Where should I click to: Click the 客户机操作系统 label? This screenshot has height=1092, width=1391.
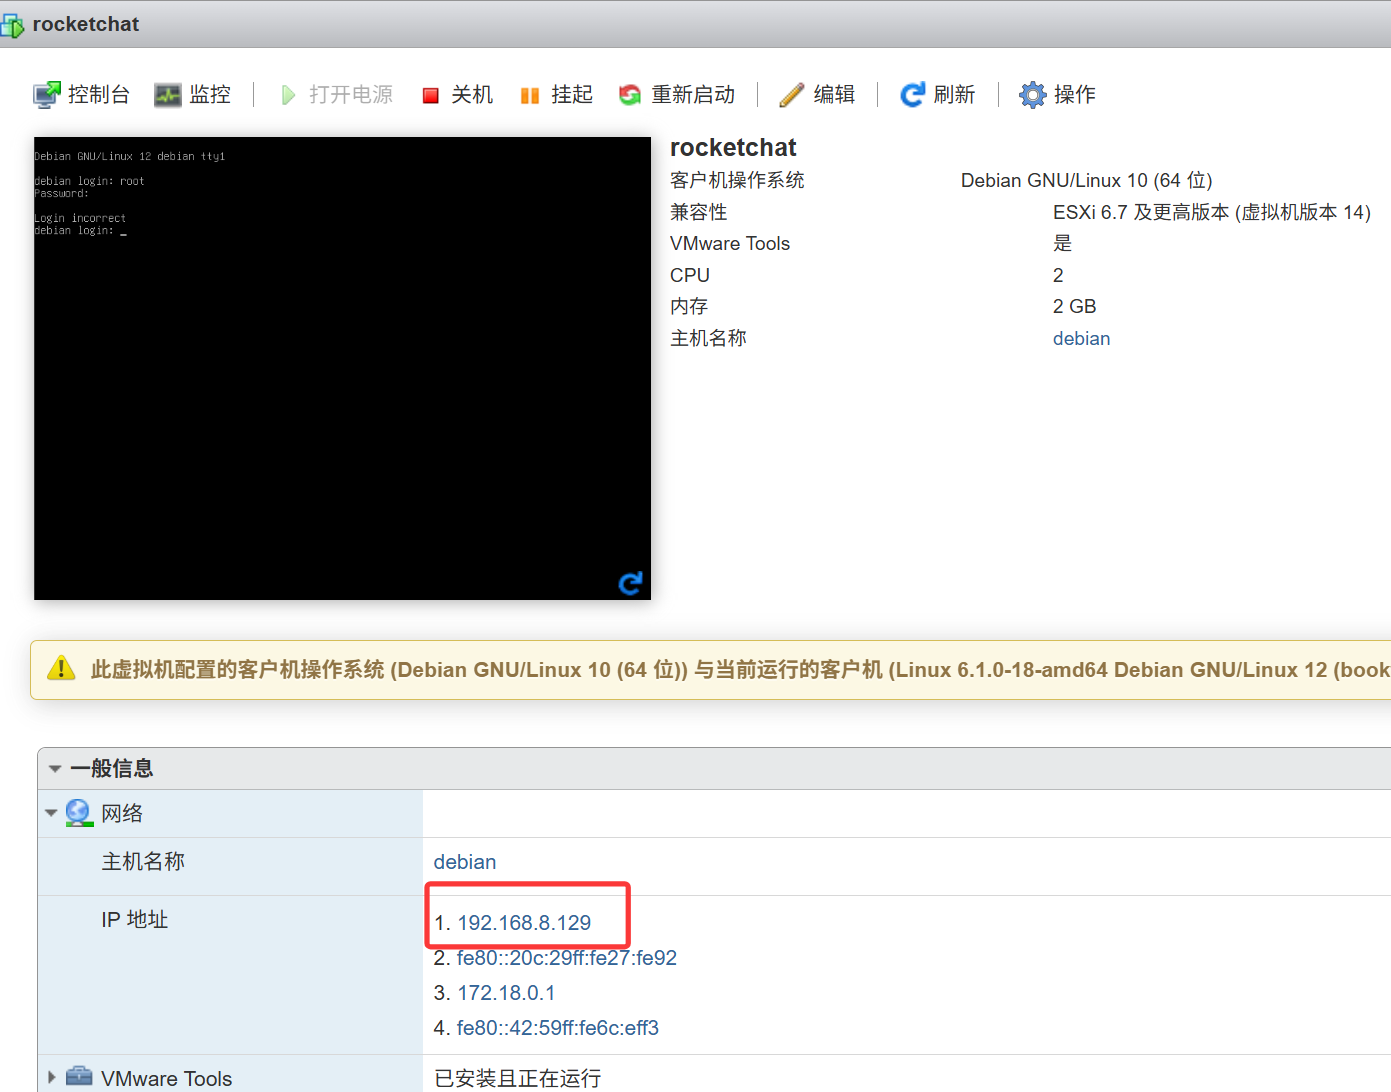tap(737, 180)
